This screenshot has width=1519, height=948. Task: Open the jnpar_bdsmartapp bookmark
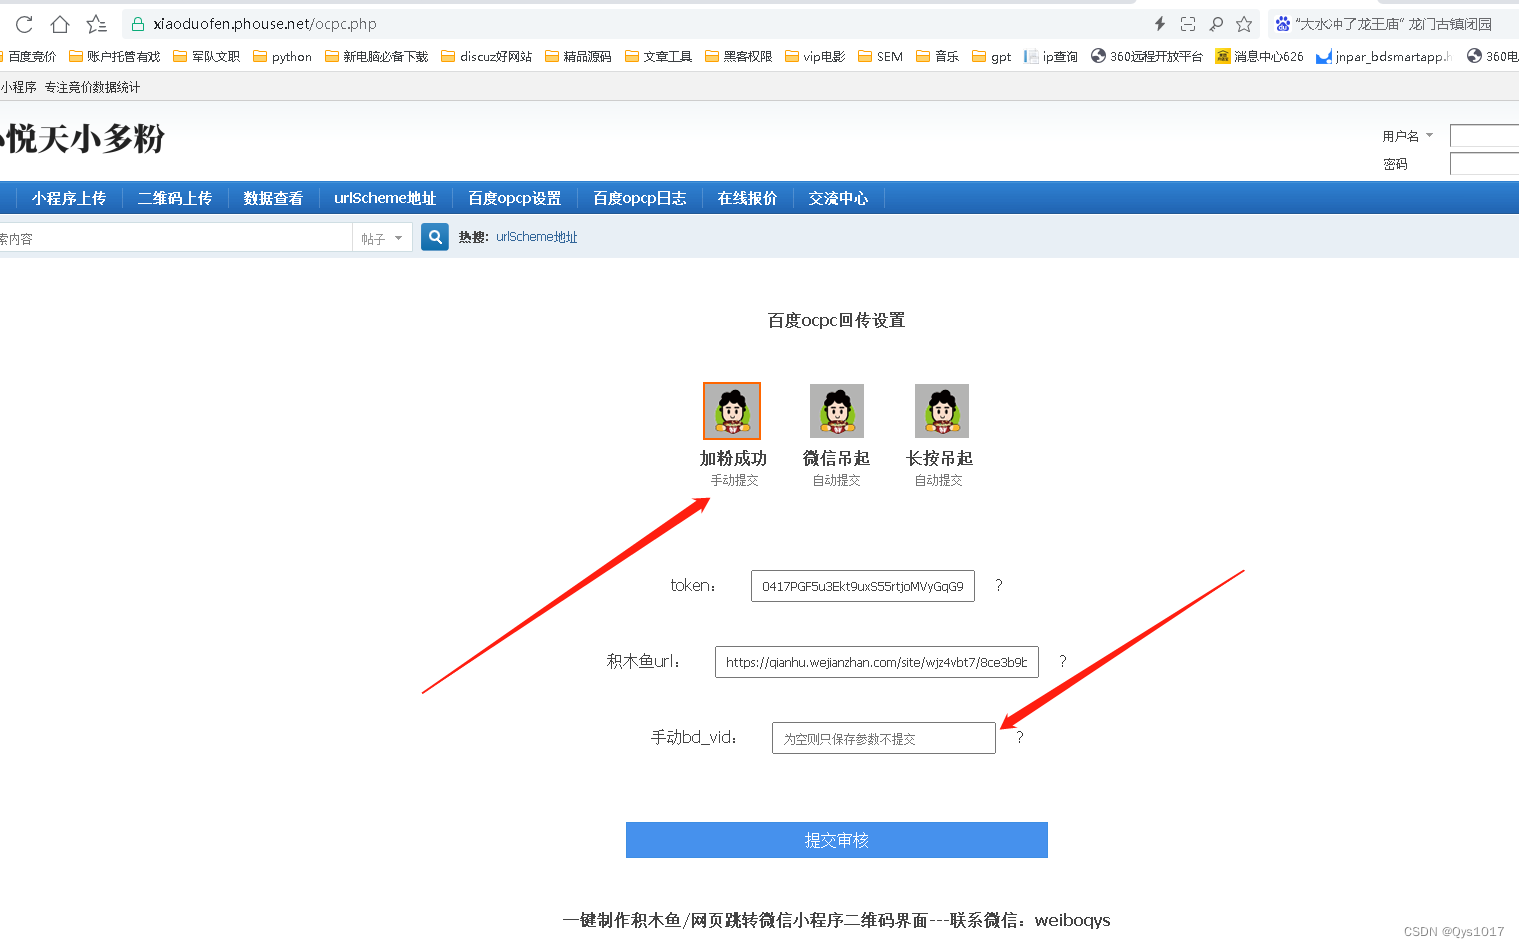point(1384,57)
